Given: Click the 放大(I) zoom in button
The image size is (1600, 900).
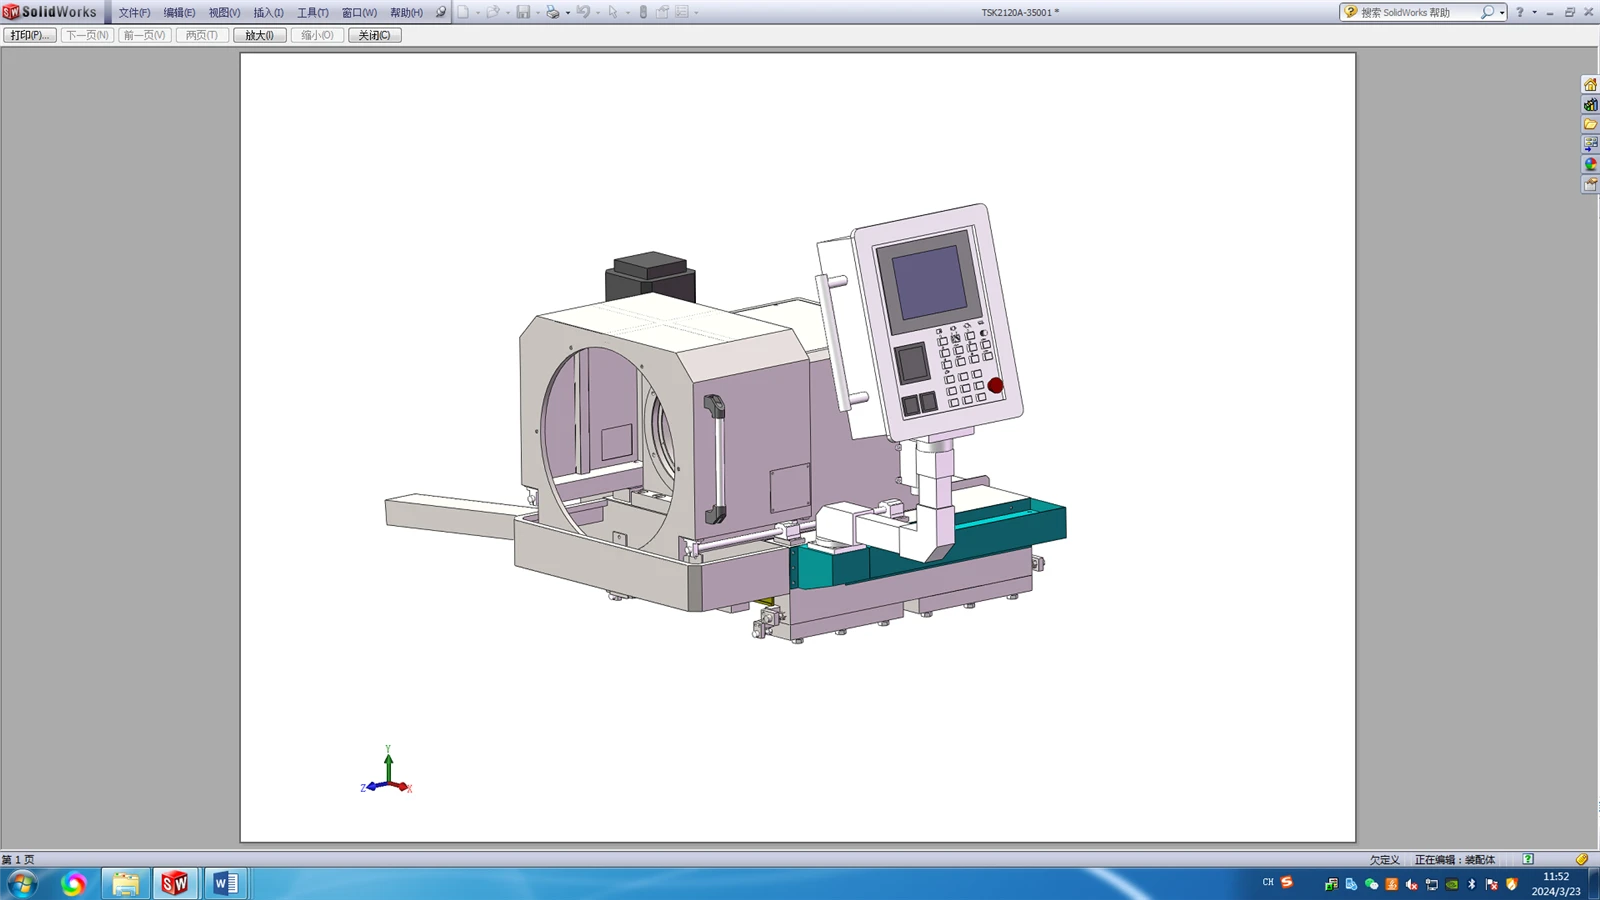Looking at the screenshot, I should 260,35.
